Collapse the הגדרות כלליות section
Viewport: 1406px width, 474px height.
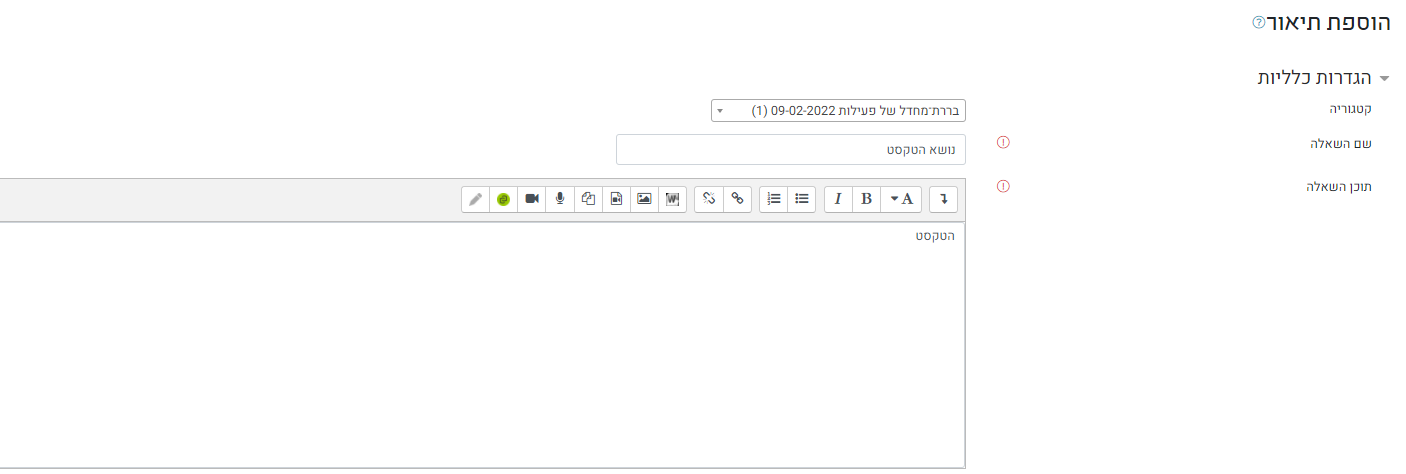1324,78
